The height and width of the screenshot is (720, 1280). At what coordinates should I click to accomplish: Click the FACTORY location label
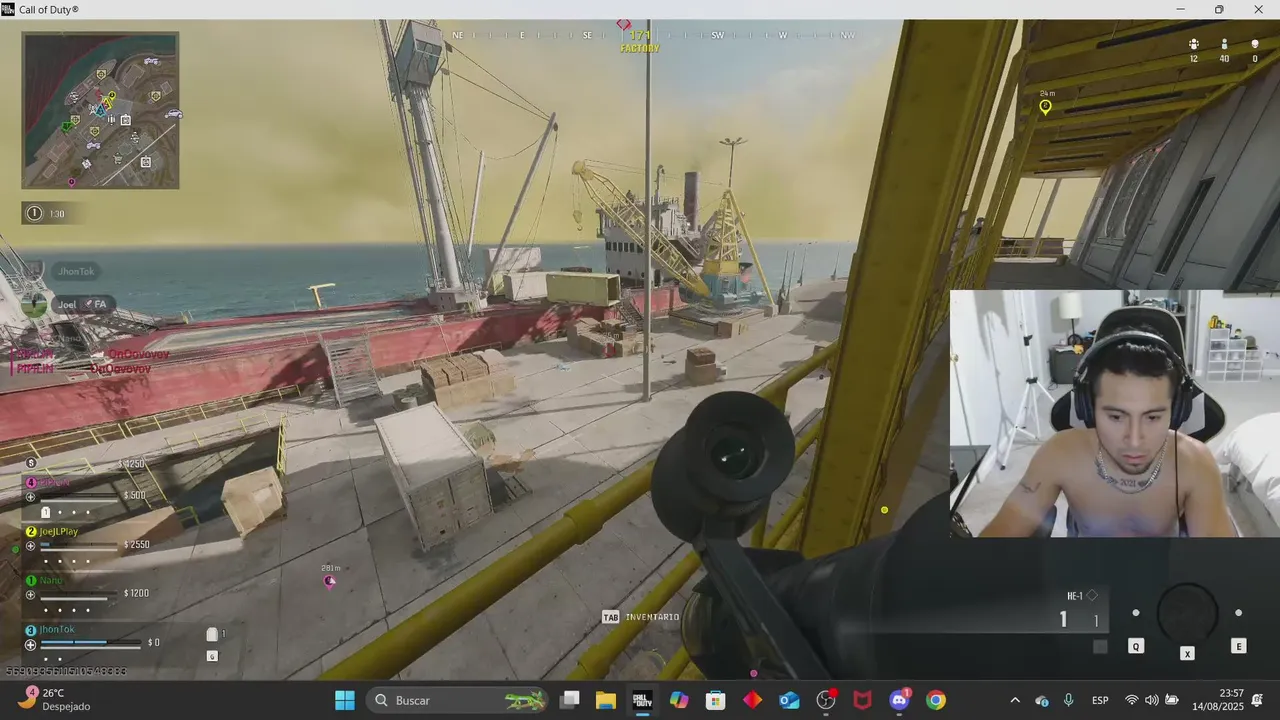640,48
